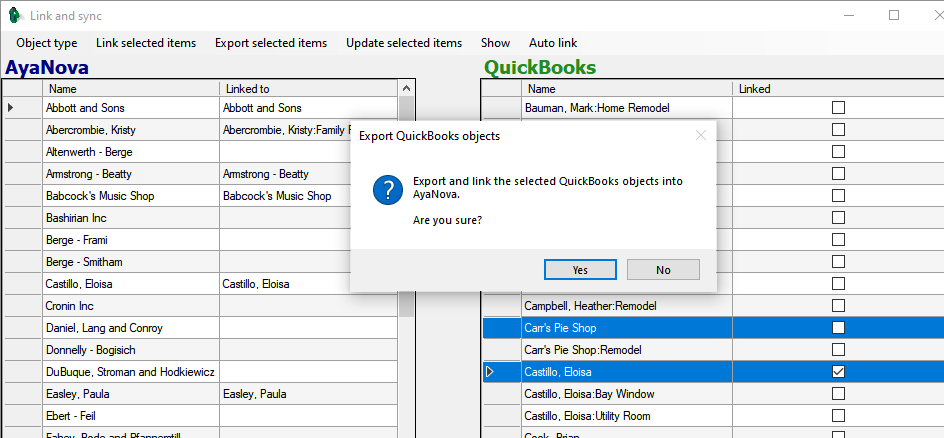The width and height of the screenshot is (944, 438).
Task: Select Castillo, Eloisa:Utility Room in QuickBooks list
Action: (x=627, y=416)
